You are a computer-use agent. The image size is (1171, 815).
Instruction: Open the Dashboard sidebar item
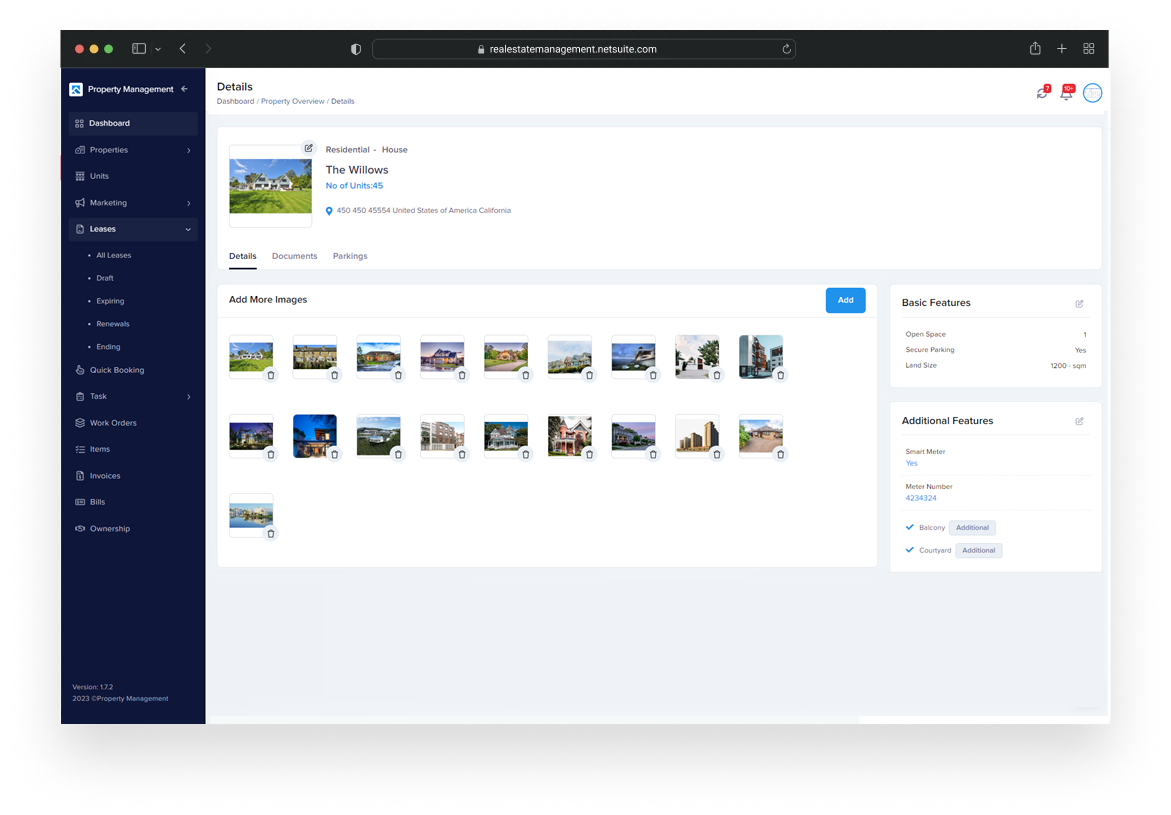pos(133,123)
